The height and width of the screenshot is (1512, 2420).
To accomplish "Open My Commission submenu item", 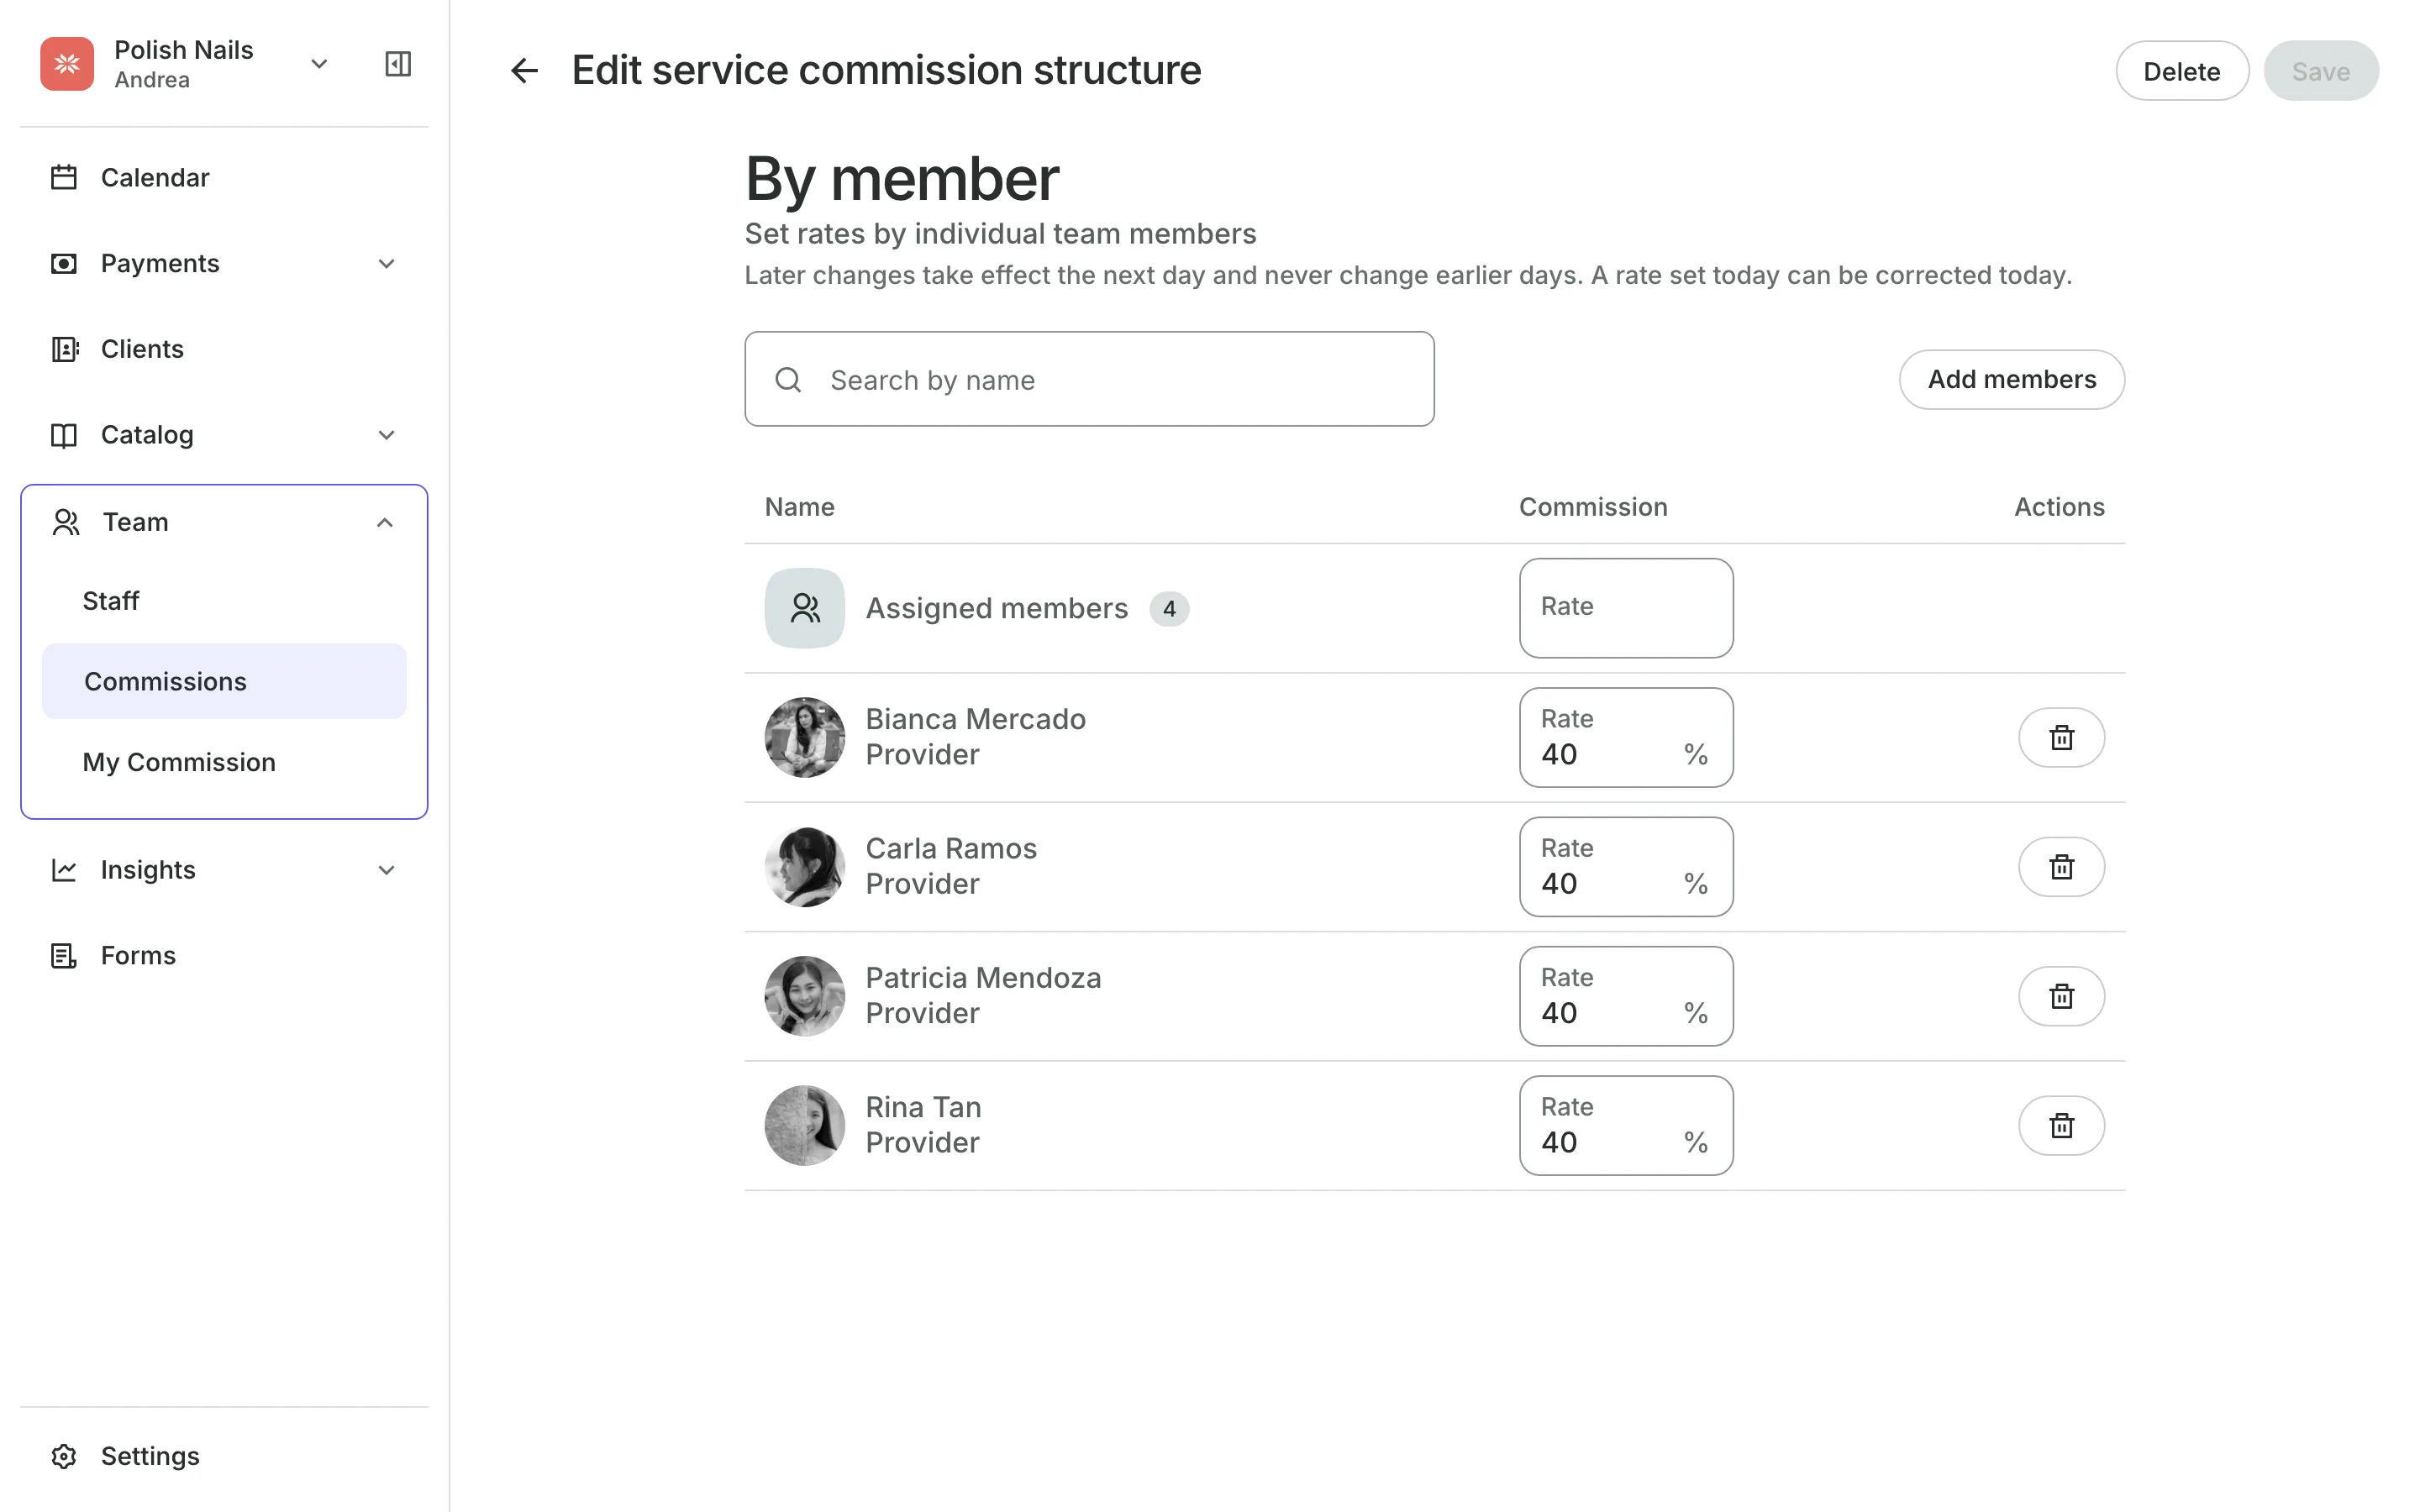I will [224, 762].
